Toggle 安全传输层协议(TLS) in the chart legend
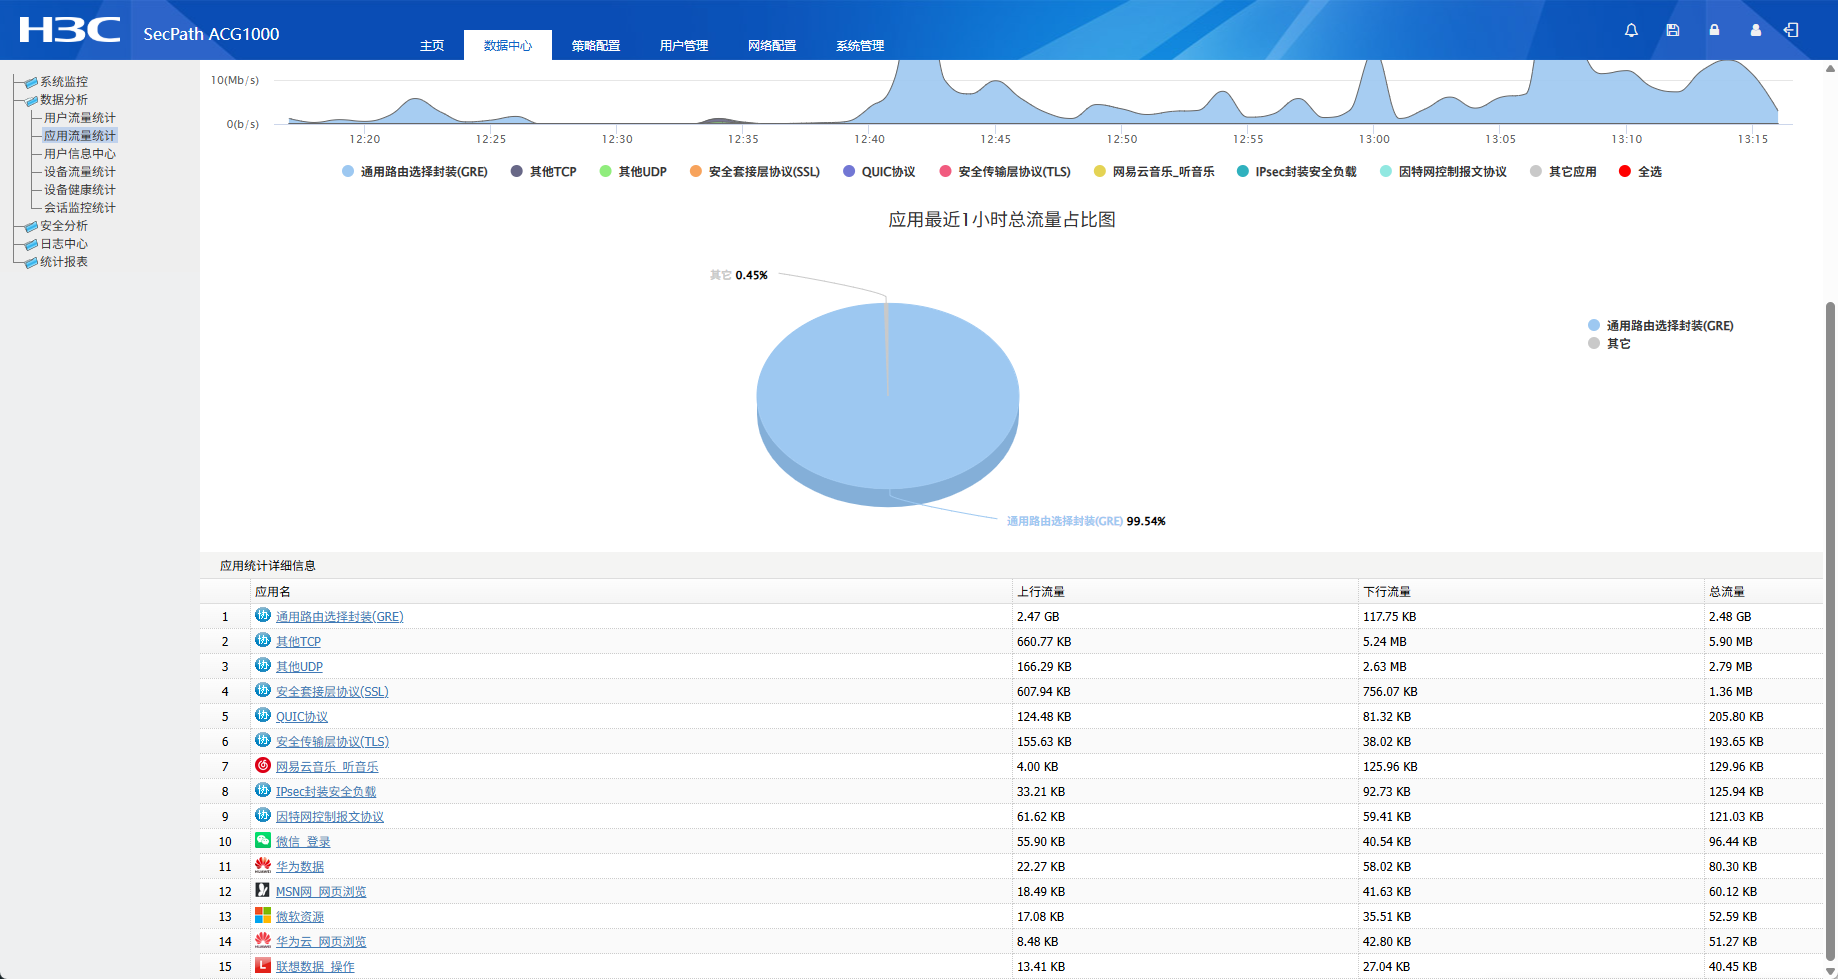 pos(1005,172)
